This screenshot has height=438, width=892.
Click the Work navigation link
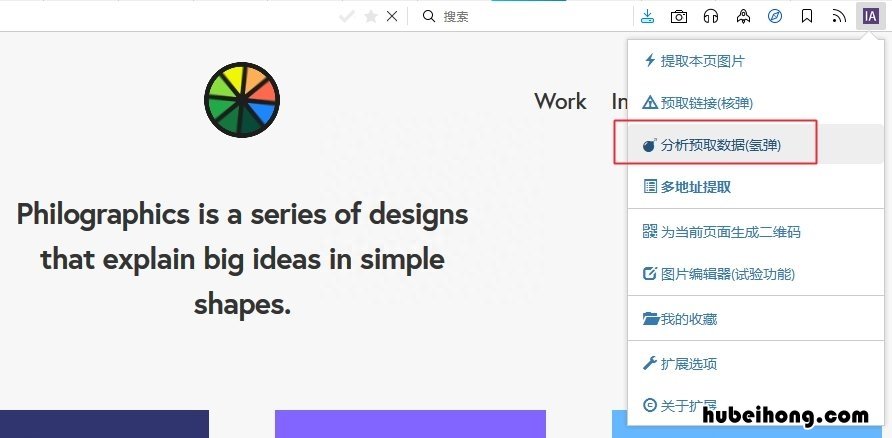pyautogui.click(x=560, y=101)
